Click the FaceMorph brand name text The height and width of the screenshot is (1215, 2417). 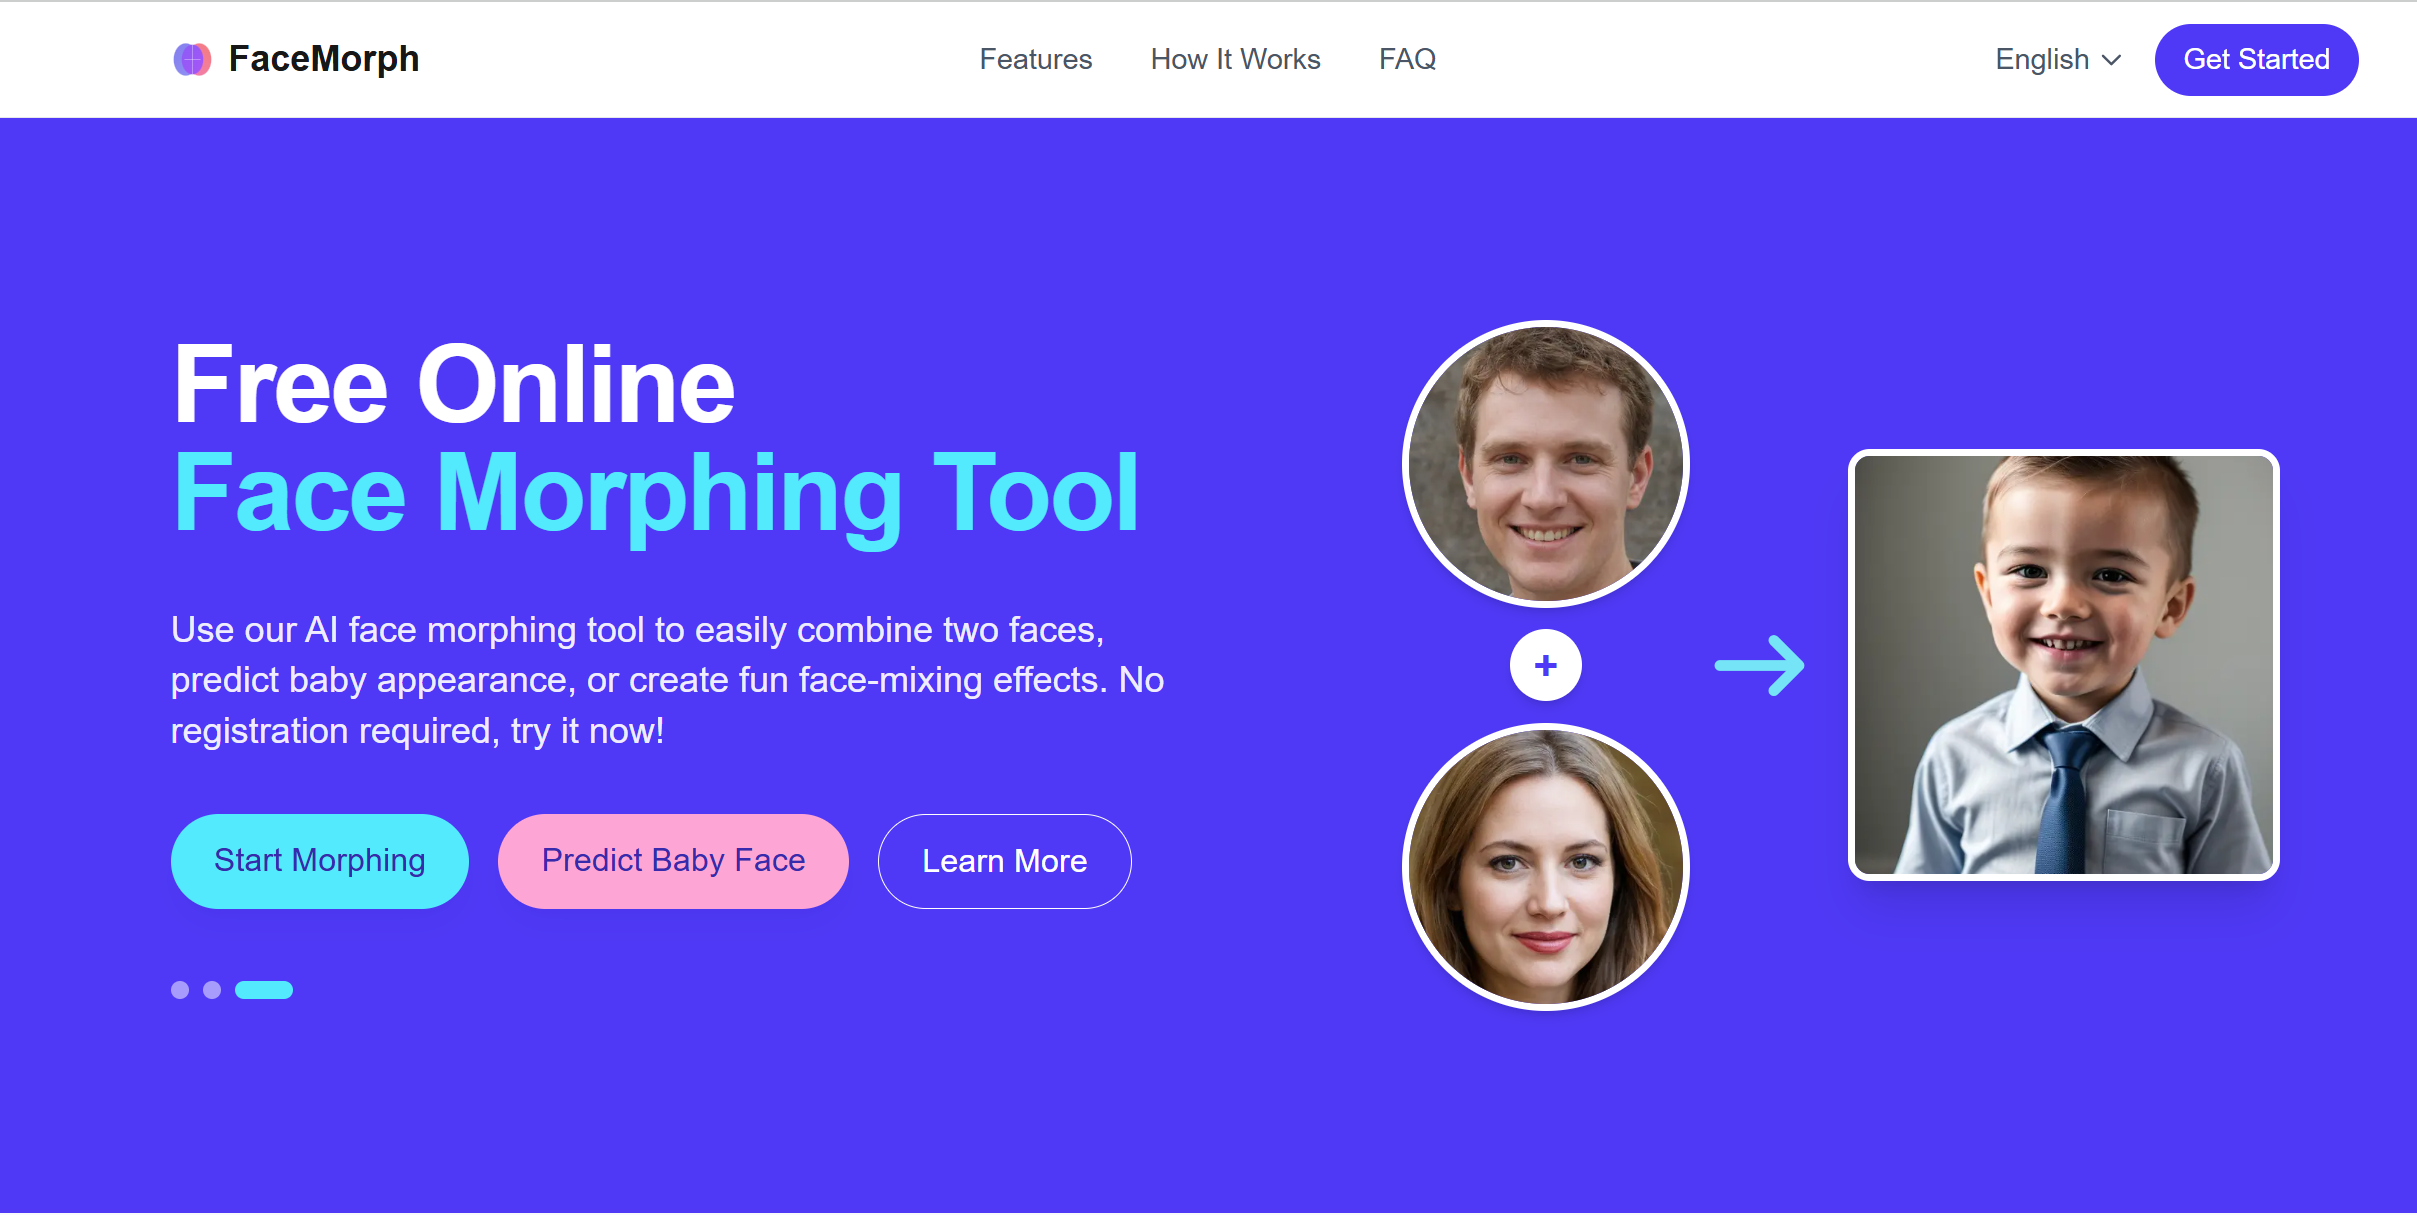click(x=323, y=58)
